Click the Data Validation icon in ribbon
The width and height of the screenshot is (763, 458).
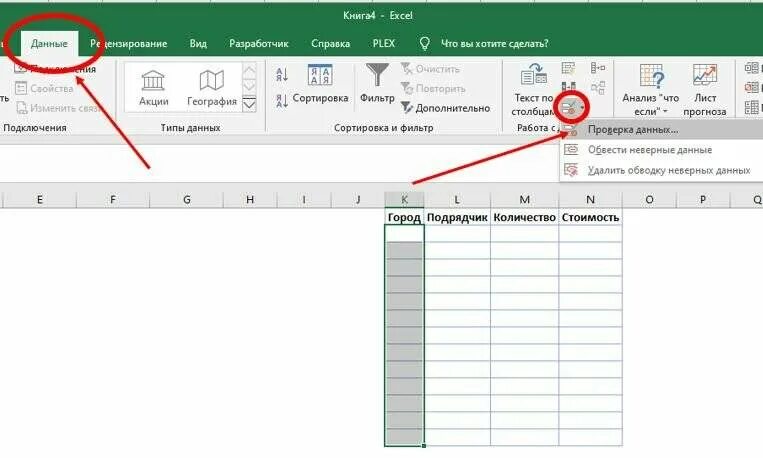(x=570, y=107)
